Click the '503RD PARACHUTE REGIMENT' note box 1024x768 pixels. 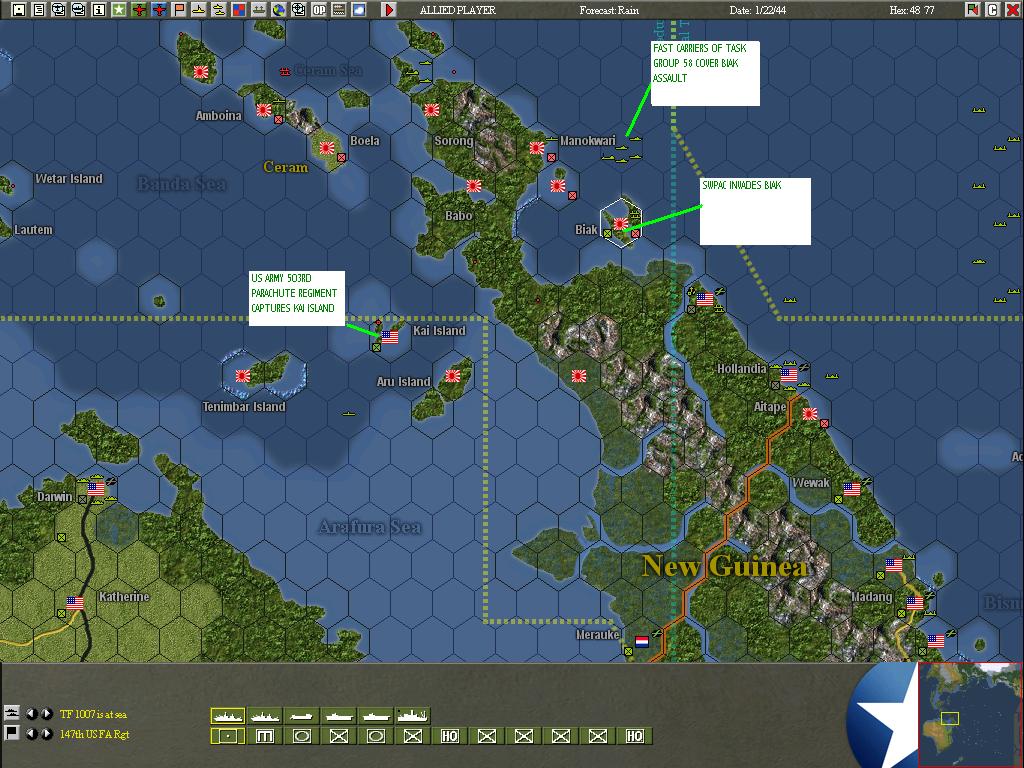click(296, 298)
